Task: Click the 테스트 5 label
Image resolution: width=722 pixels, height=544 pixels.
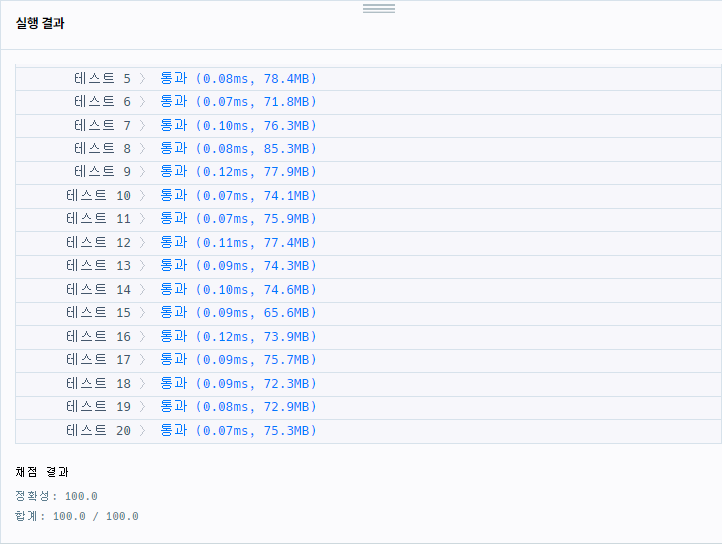Action: click(102, 79)
